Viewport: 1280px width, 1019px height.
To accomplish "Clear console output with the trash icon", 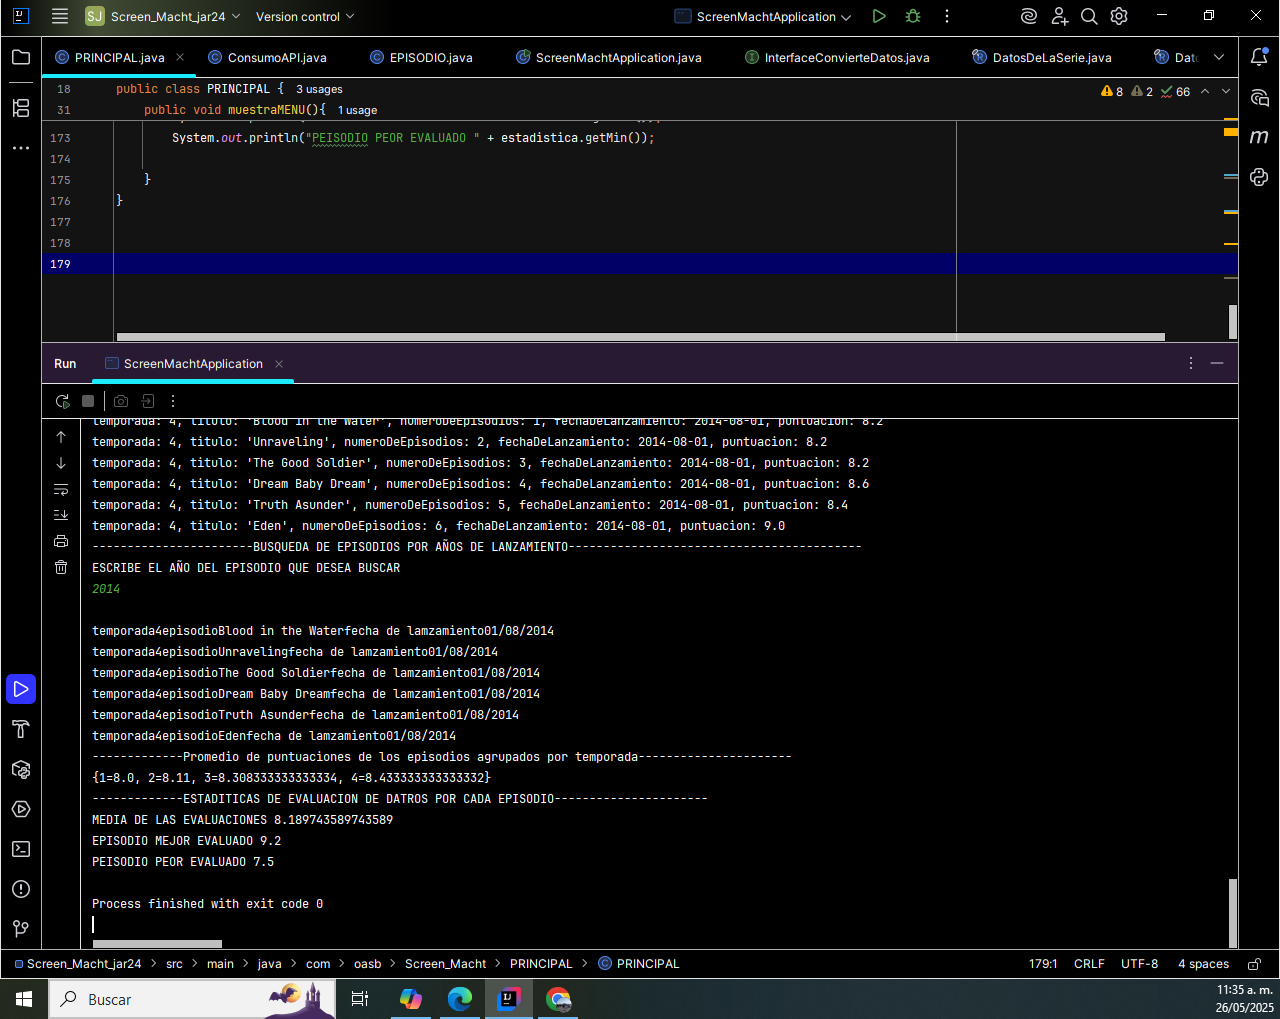I will pos(61,567).
